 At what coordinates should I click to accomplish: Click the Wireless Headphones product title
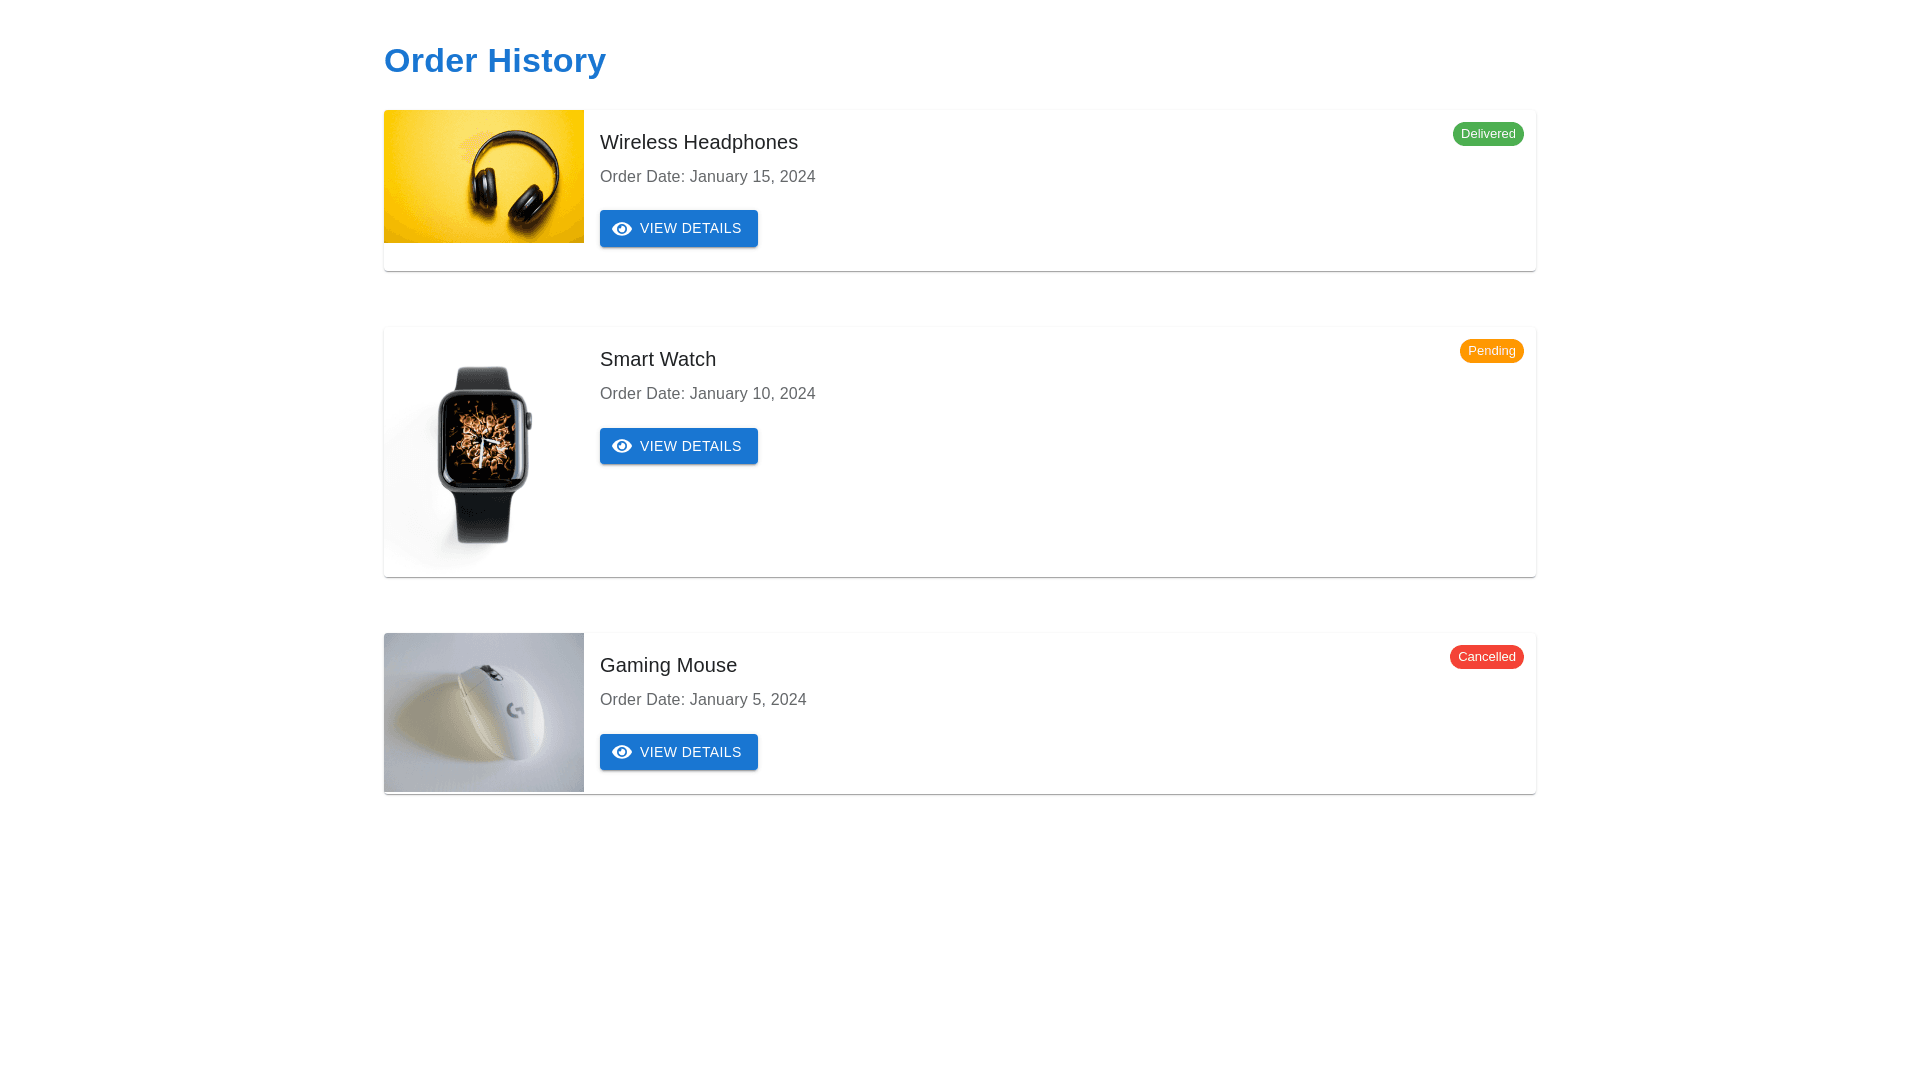point(699,142)
